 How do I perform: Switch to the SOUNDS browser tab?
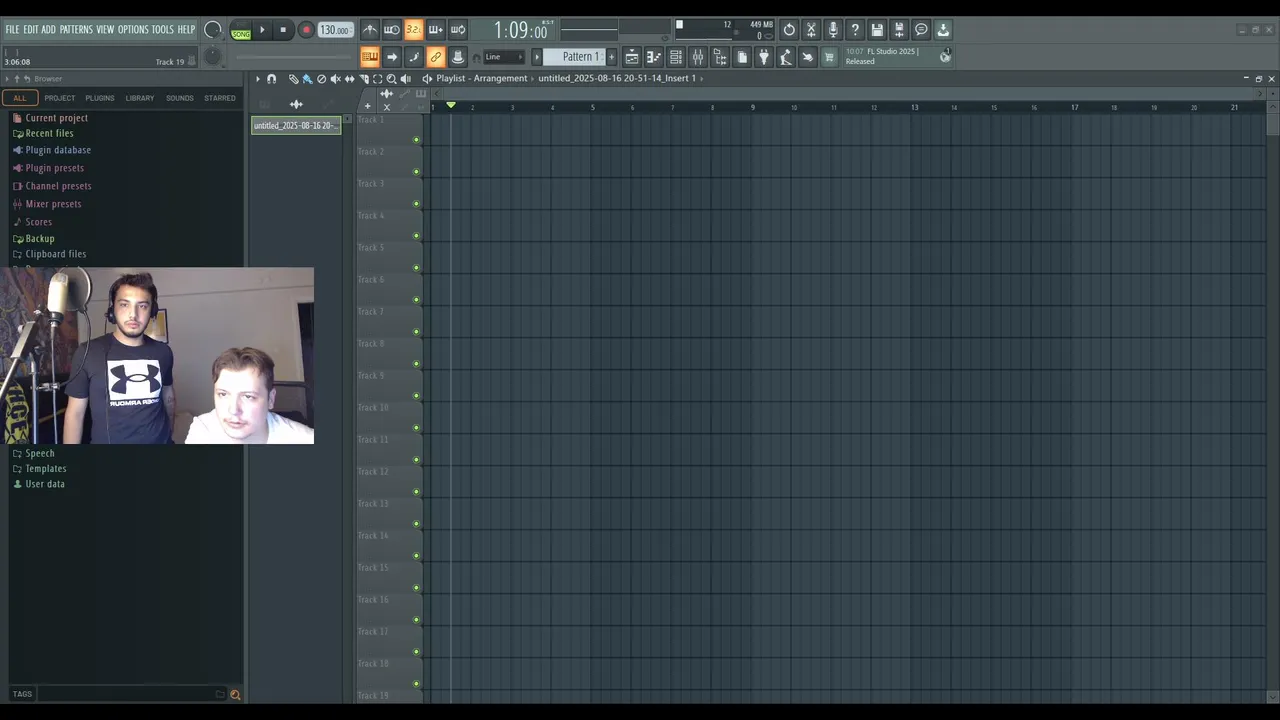180,98
